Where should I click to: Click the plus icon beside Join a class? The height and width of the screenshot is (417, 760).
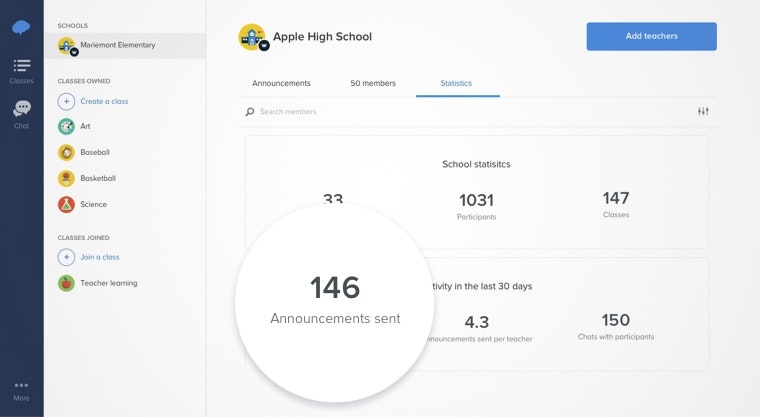66,257
